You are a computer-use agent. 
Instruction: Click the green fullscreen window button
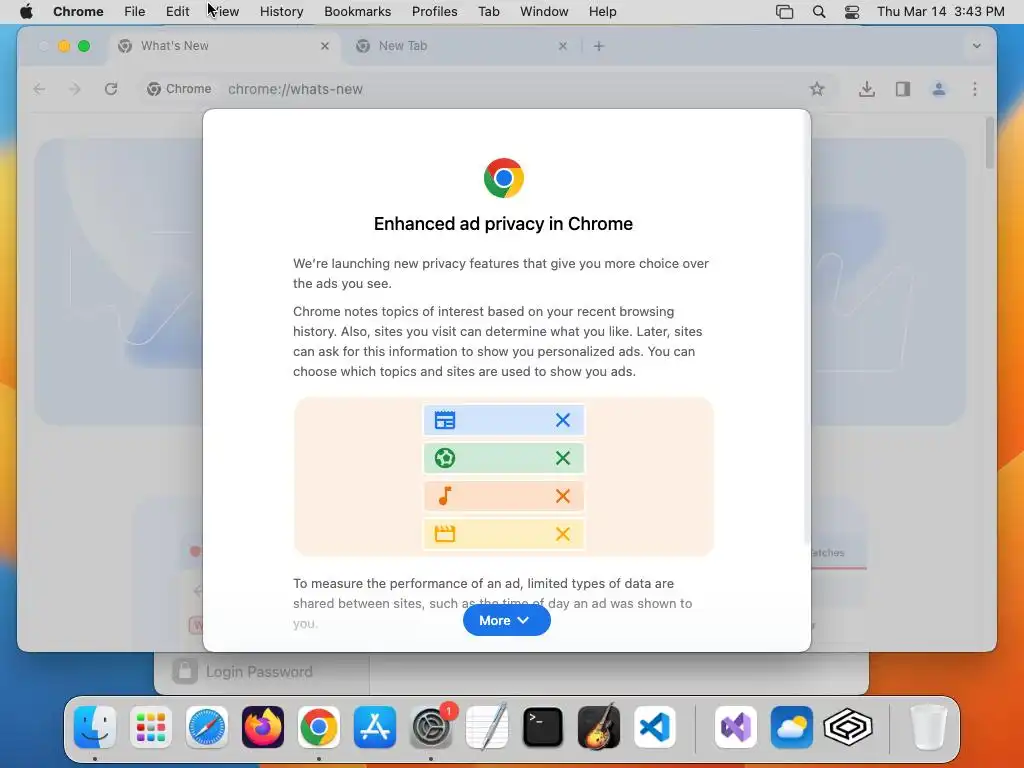click(84, 46)
